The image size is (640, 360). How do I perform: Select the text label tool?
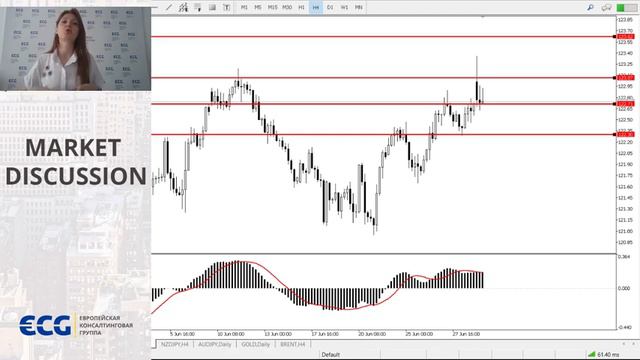click(227, 7)
